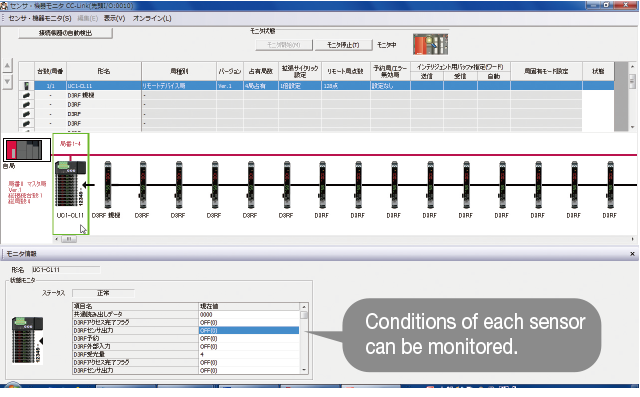This screenshot has height=397, width=640.
Task: Click the 受信 sub-column header
Action: (x=460, y=76)
